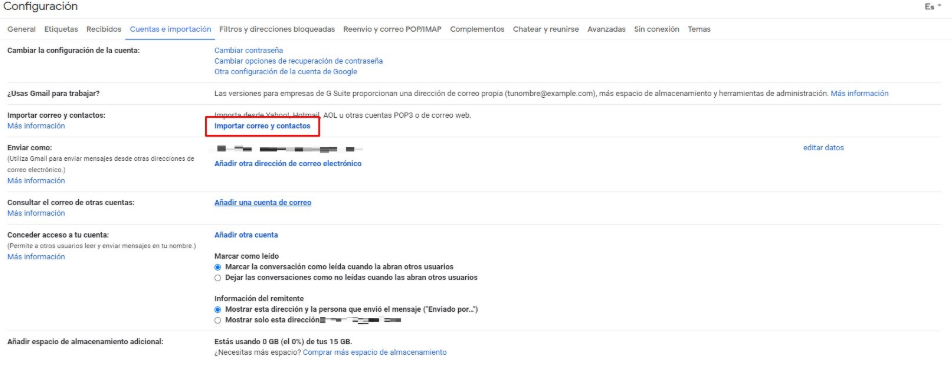Click the Importar correo y contactos link
The height and width of the screenshot is (372, 952).
(262, 126)
